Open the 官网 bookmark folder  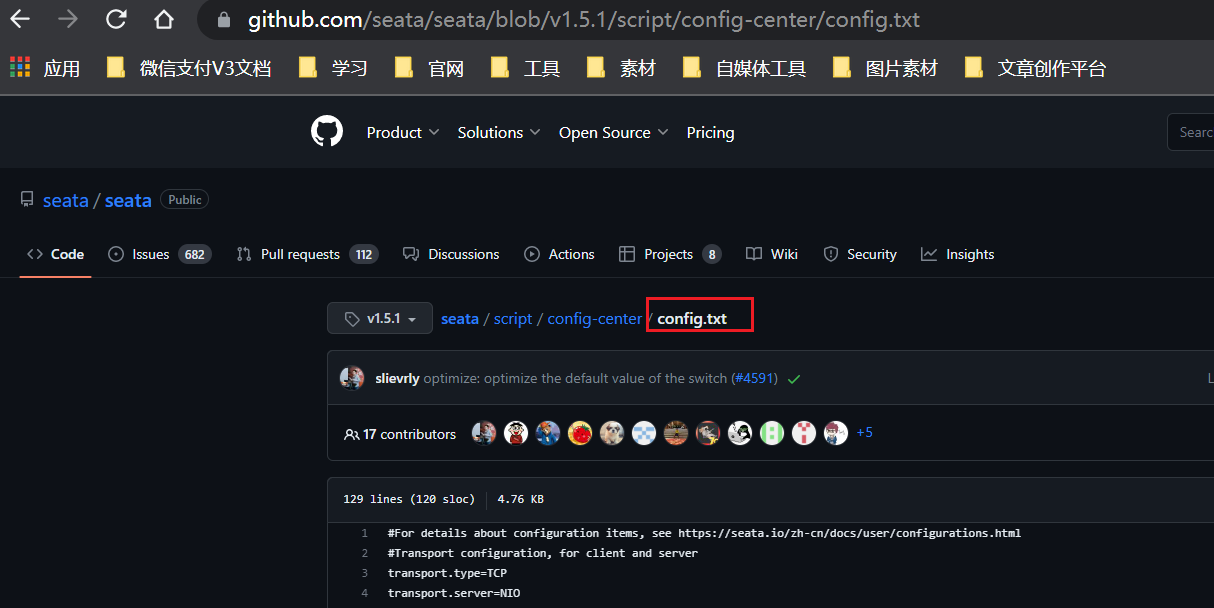[429, 68]
